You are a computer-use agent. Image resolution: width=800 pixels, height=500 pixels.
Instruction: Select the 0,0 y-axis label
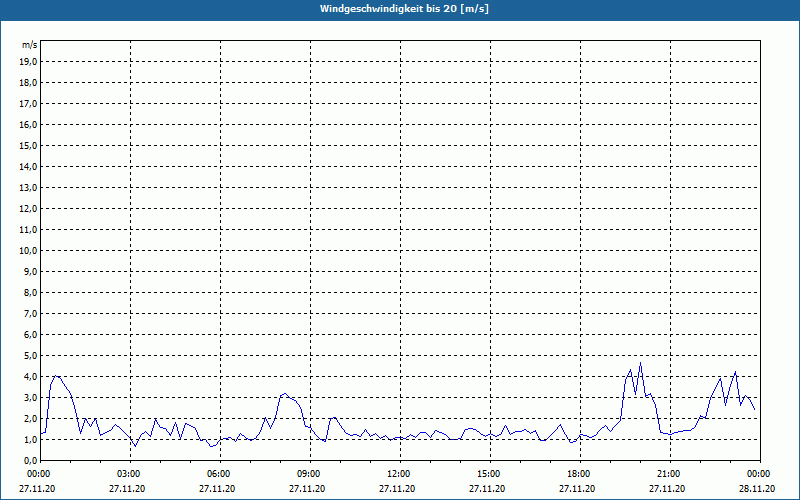[30, 460]
